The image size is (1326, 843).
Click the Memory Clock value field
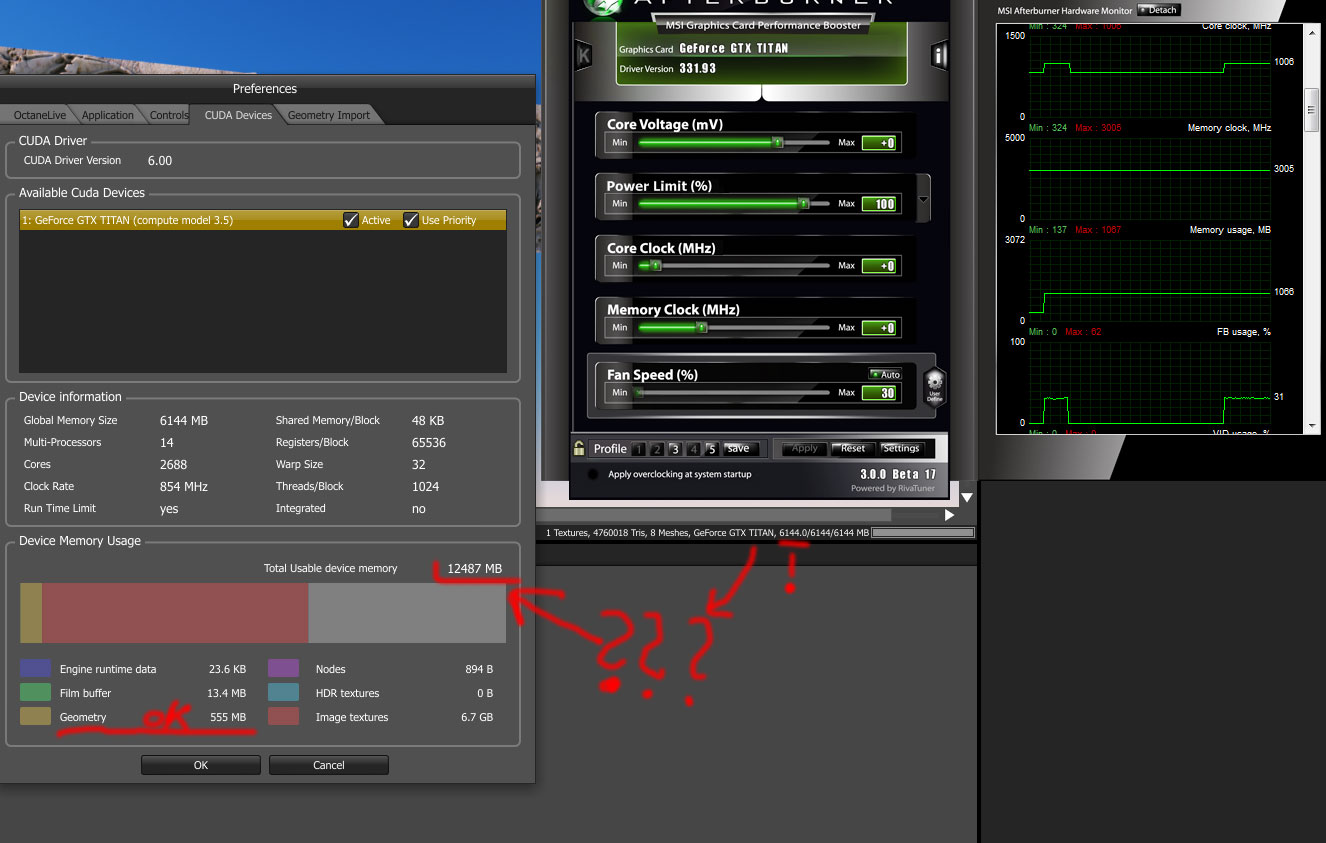point(880,328)
